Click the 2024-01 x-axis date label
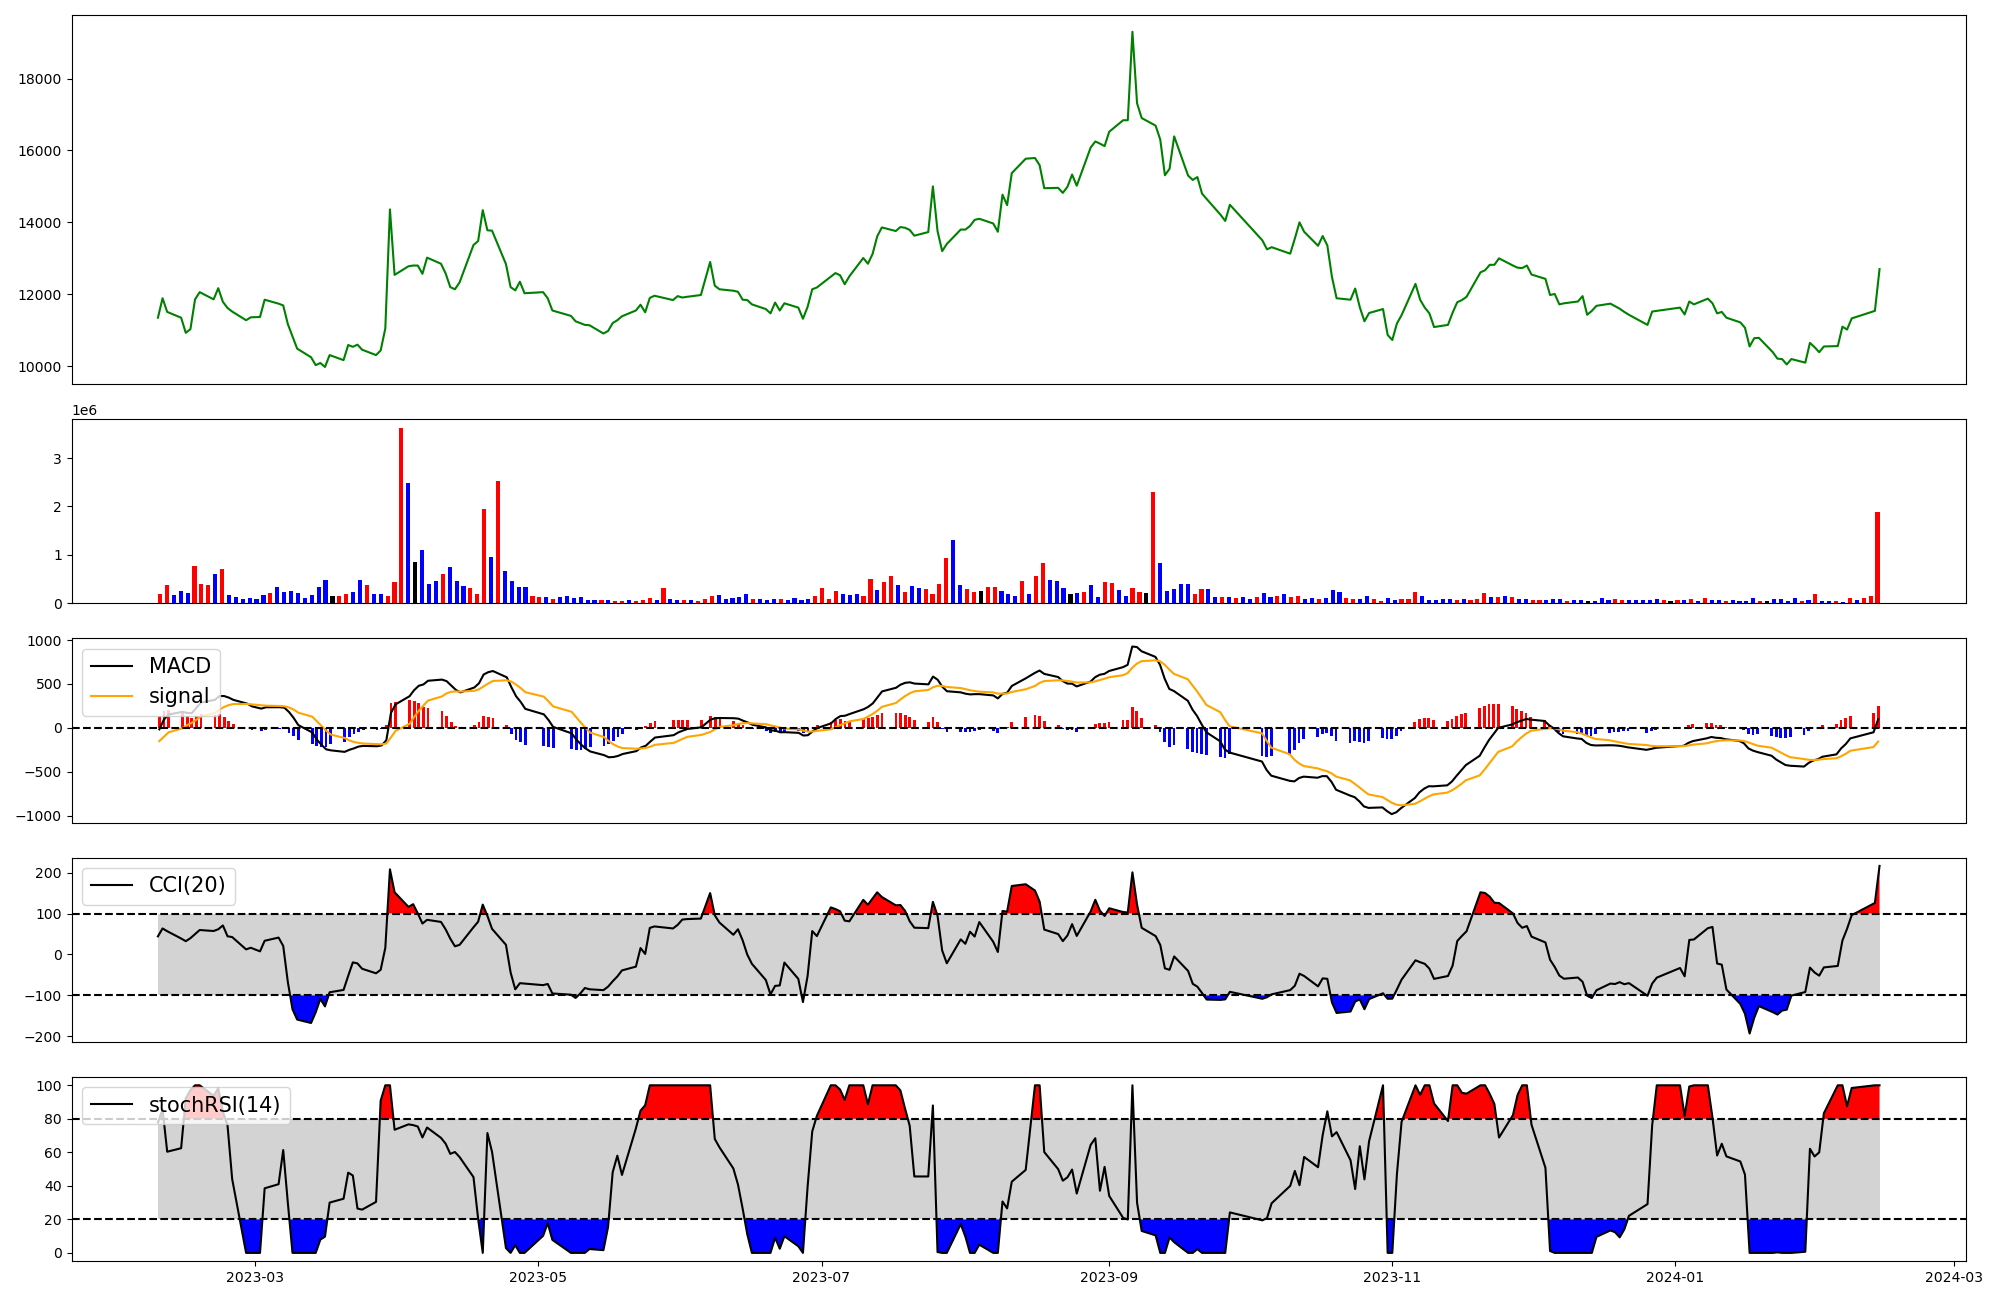The width and height of the screenshot is (2000, 1300). pyautogui.click(x=1675, y=1277)
